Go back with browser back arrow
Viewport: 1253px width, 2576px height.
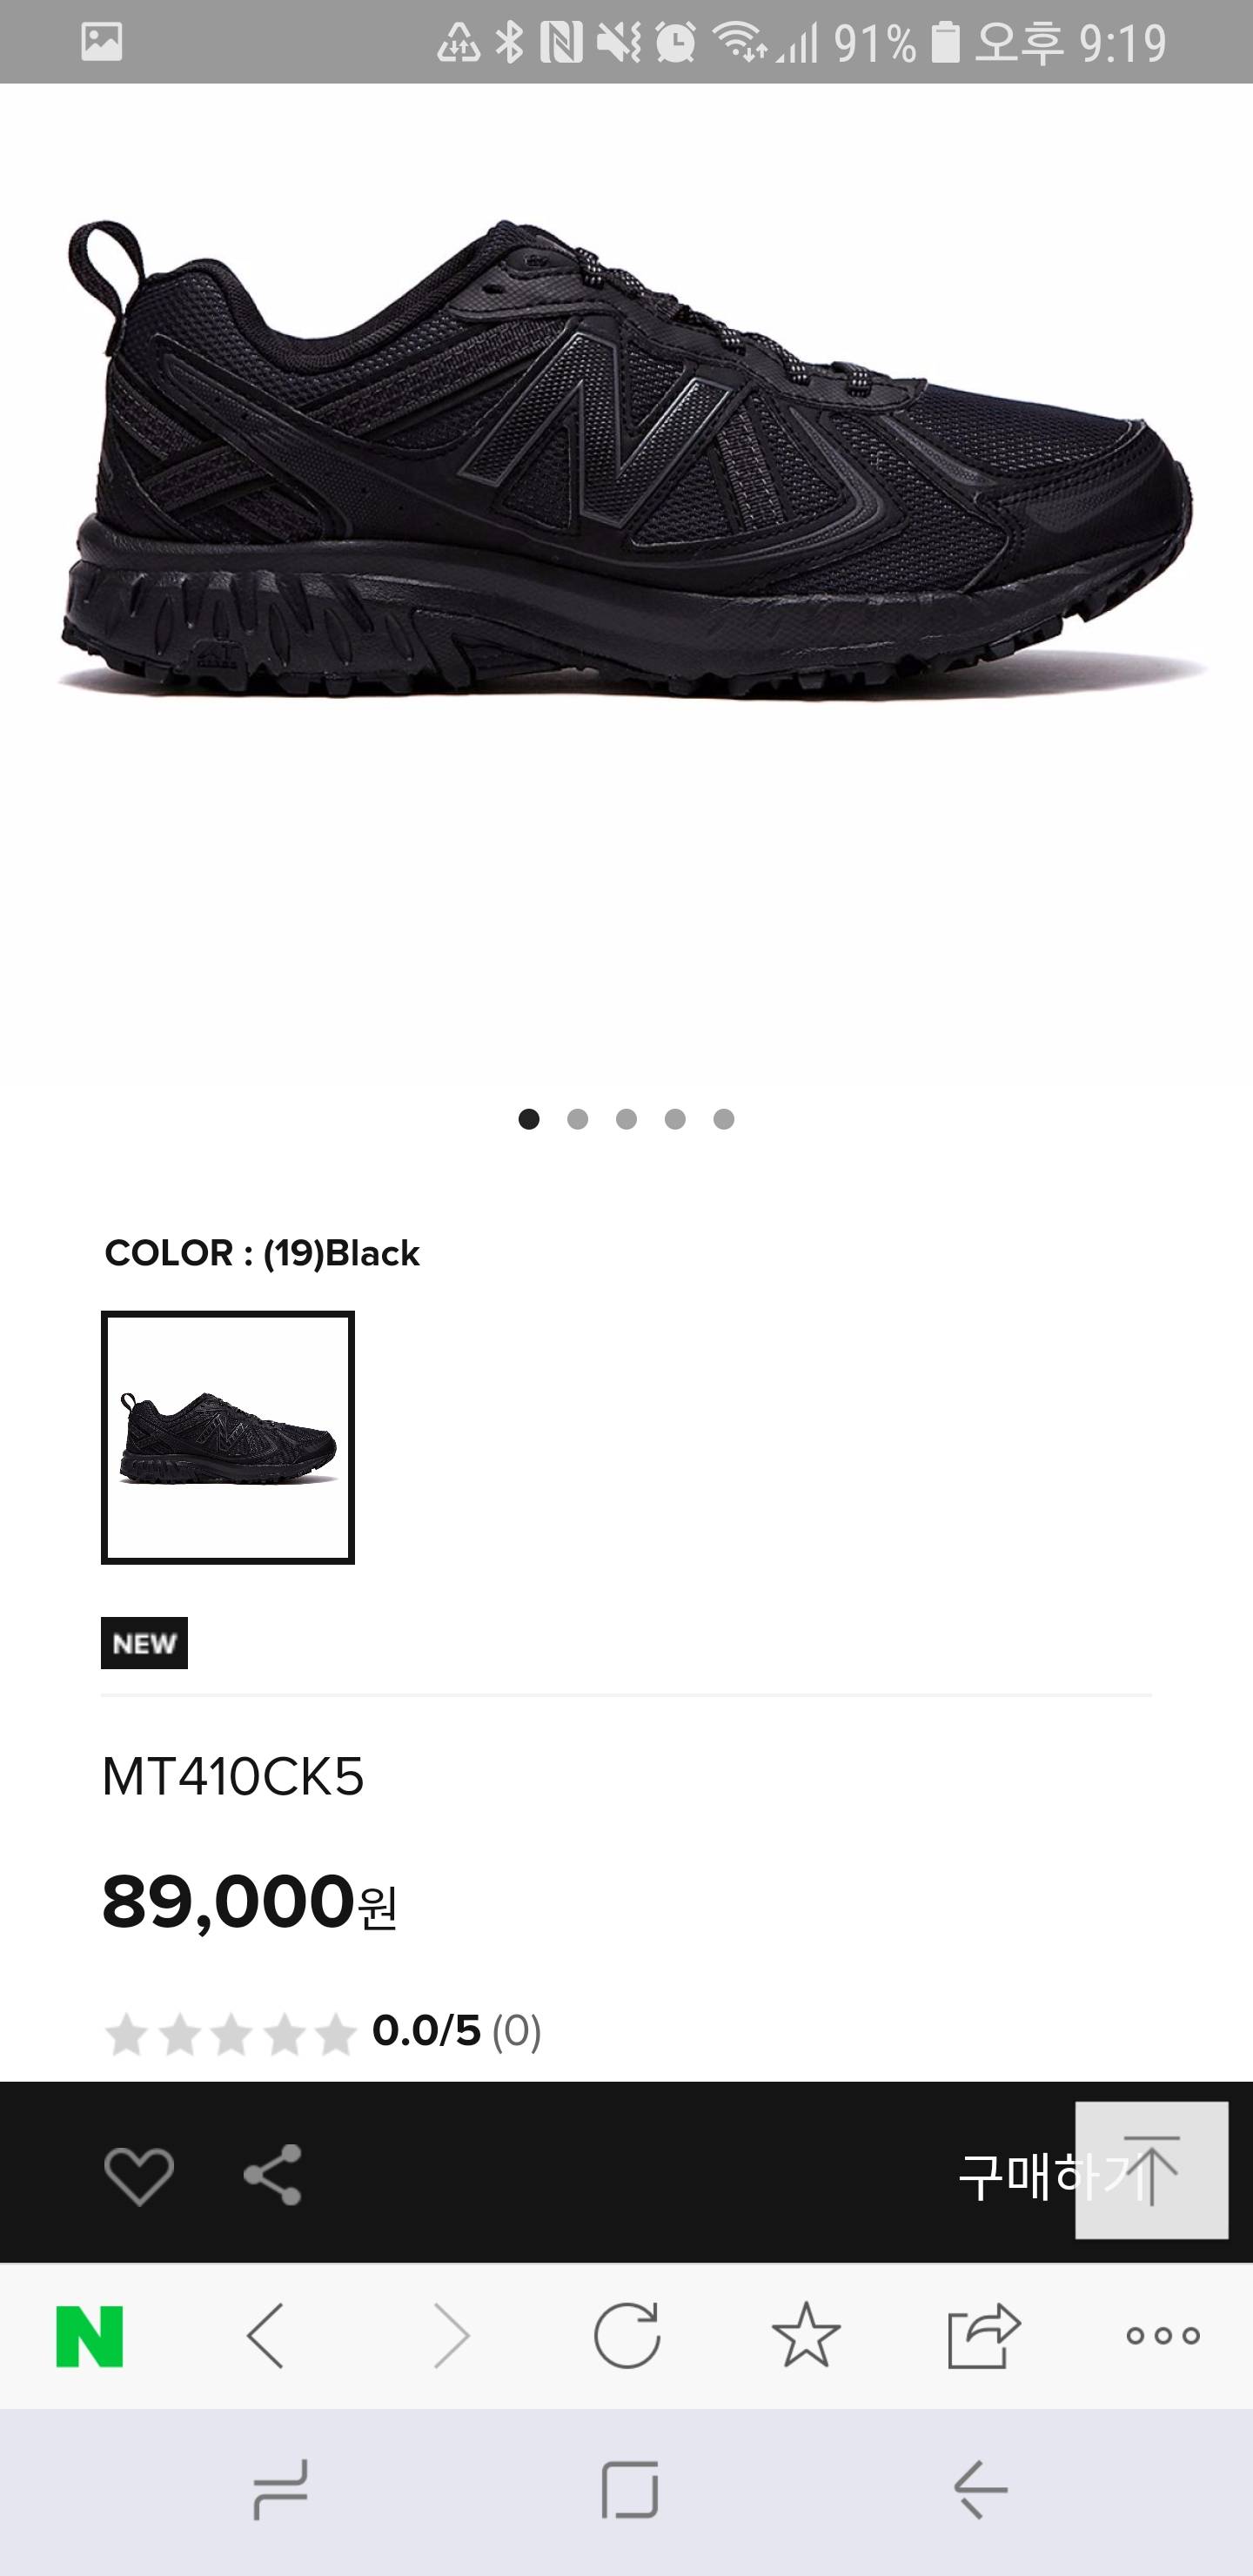point(266,2336)
